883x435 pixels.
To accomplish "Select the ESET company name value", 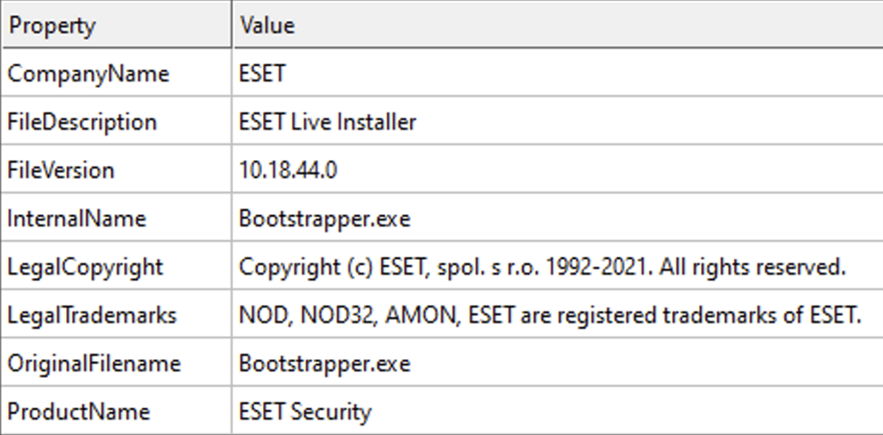I will 262,74.
